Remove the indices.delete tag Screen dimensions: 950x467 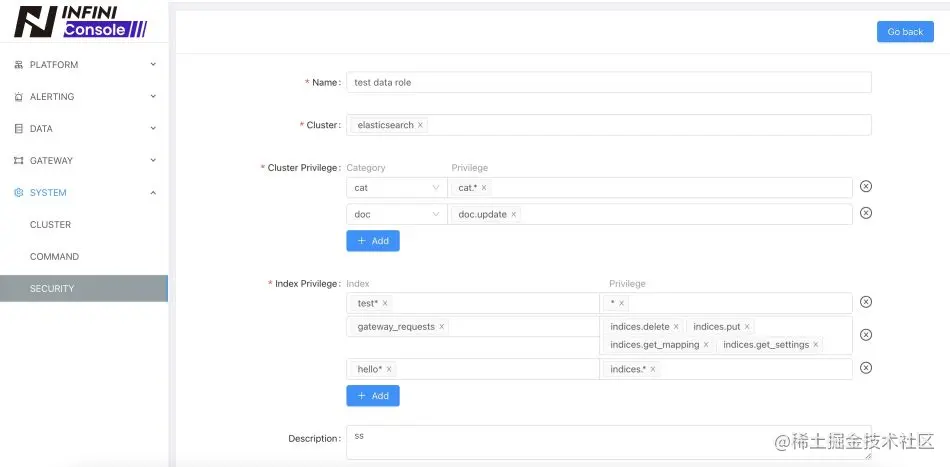676,326
